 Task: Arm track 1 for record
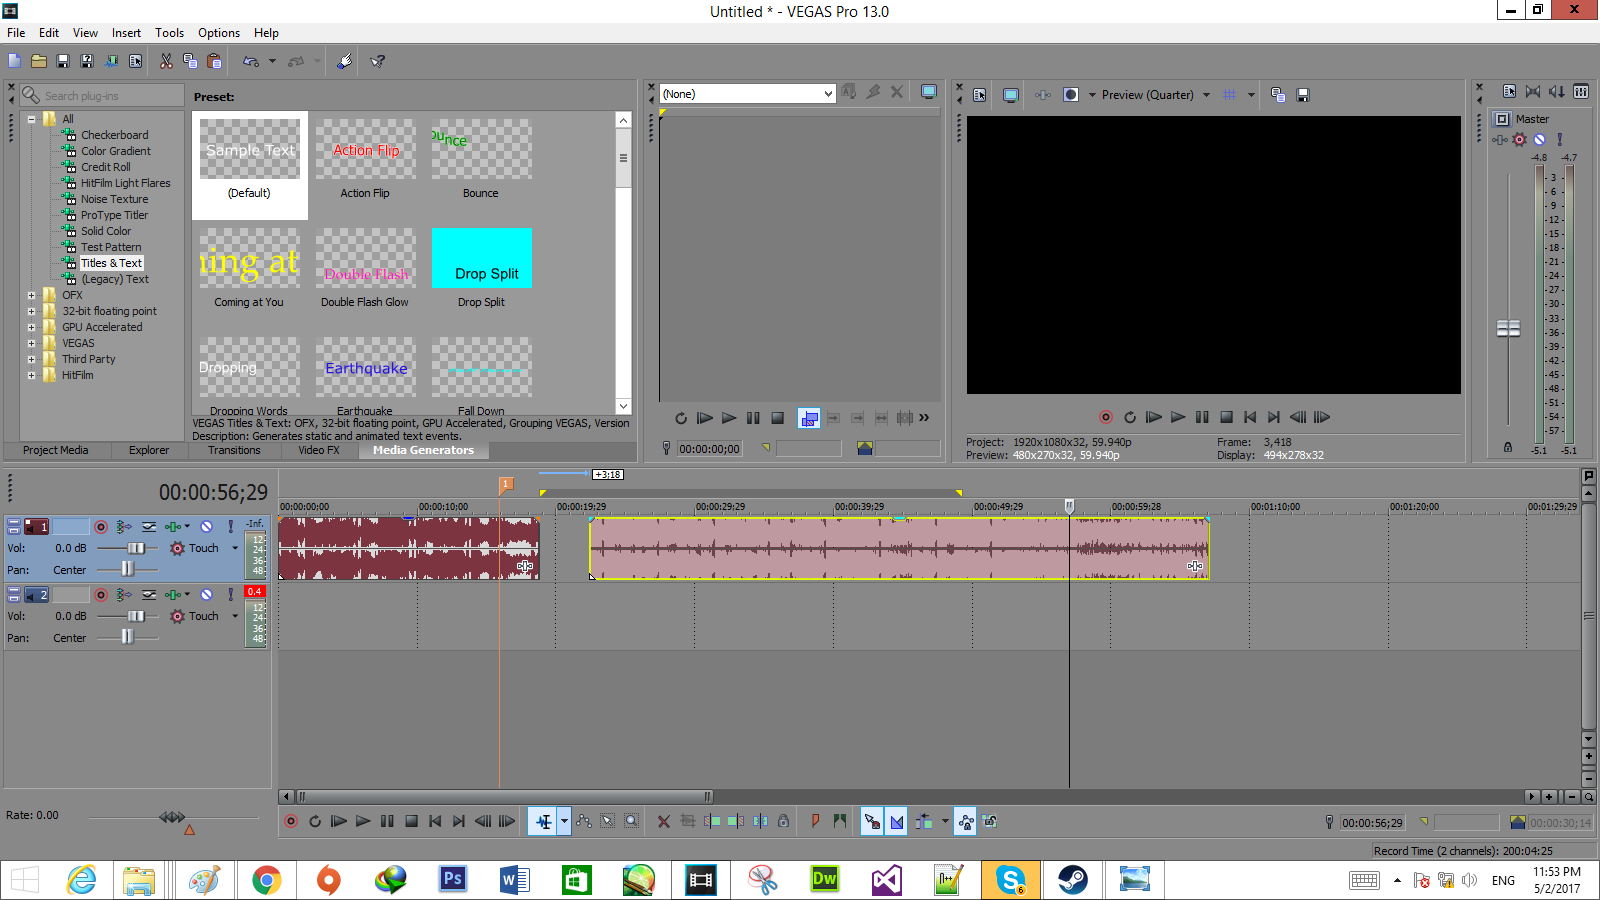point(101,526)
